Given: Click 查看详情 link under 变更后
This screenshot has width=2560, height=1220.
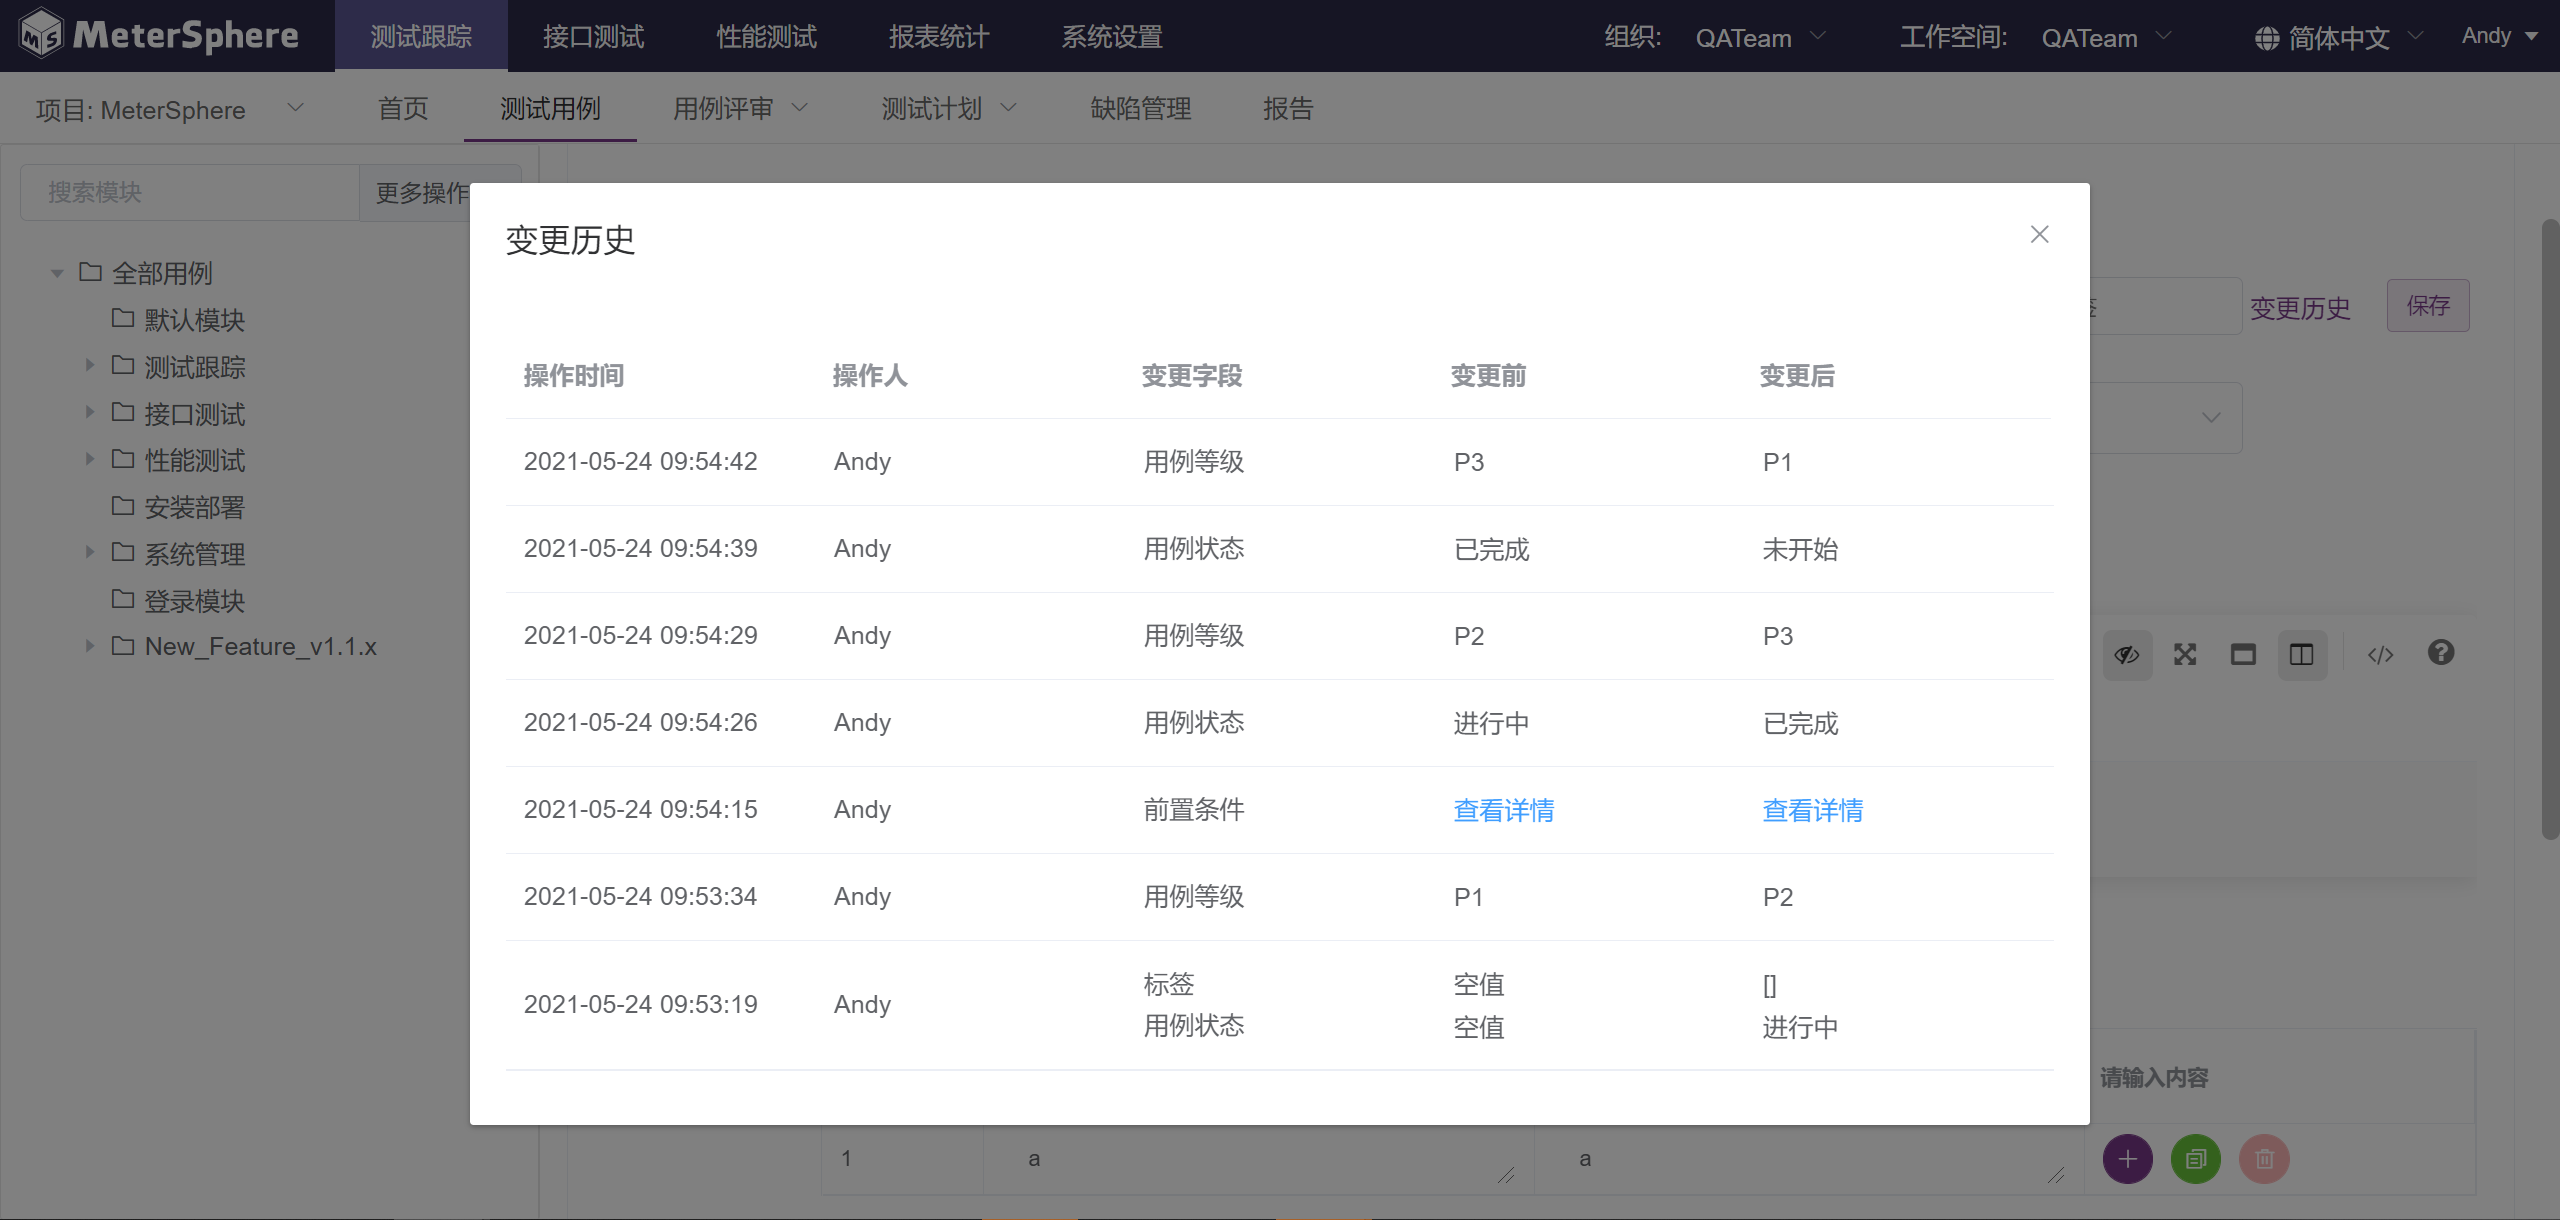Looking at the screenshot, I should pos(1813,810).
